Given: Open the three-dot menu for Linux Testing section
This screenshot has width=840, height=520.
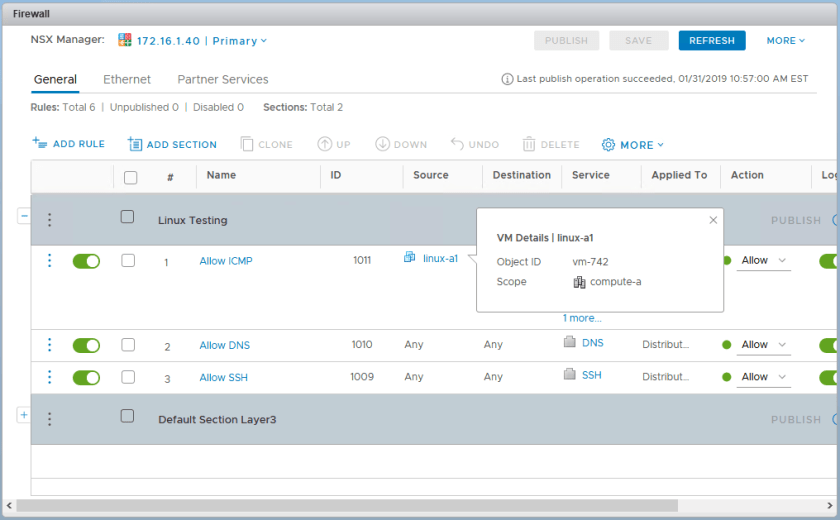Looking at the screenshot, I should point(49,220).
